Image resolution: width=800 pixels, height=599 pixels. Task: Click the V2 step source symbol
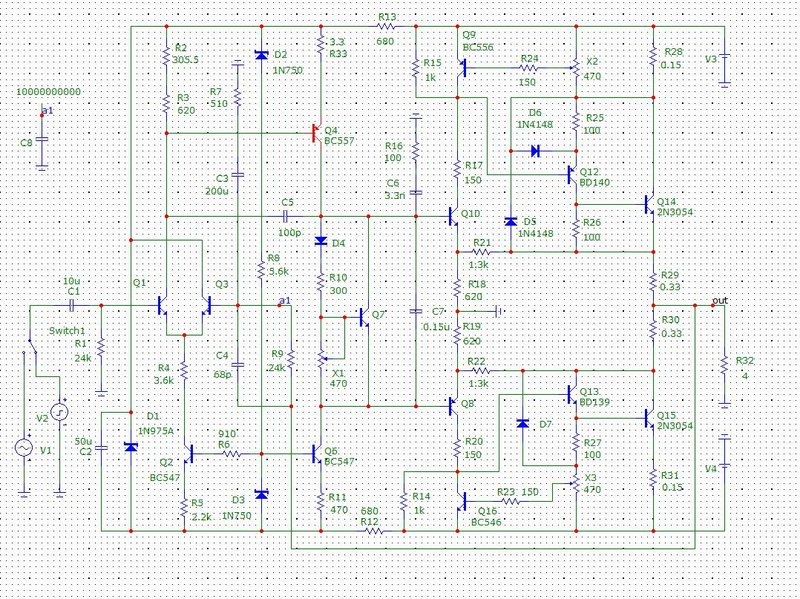click(60, 412)
